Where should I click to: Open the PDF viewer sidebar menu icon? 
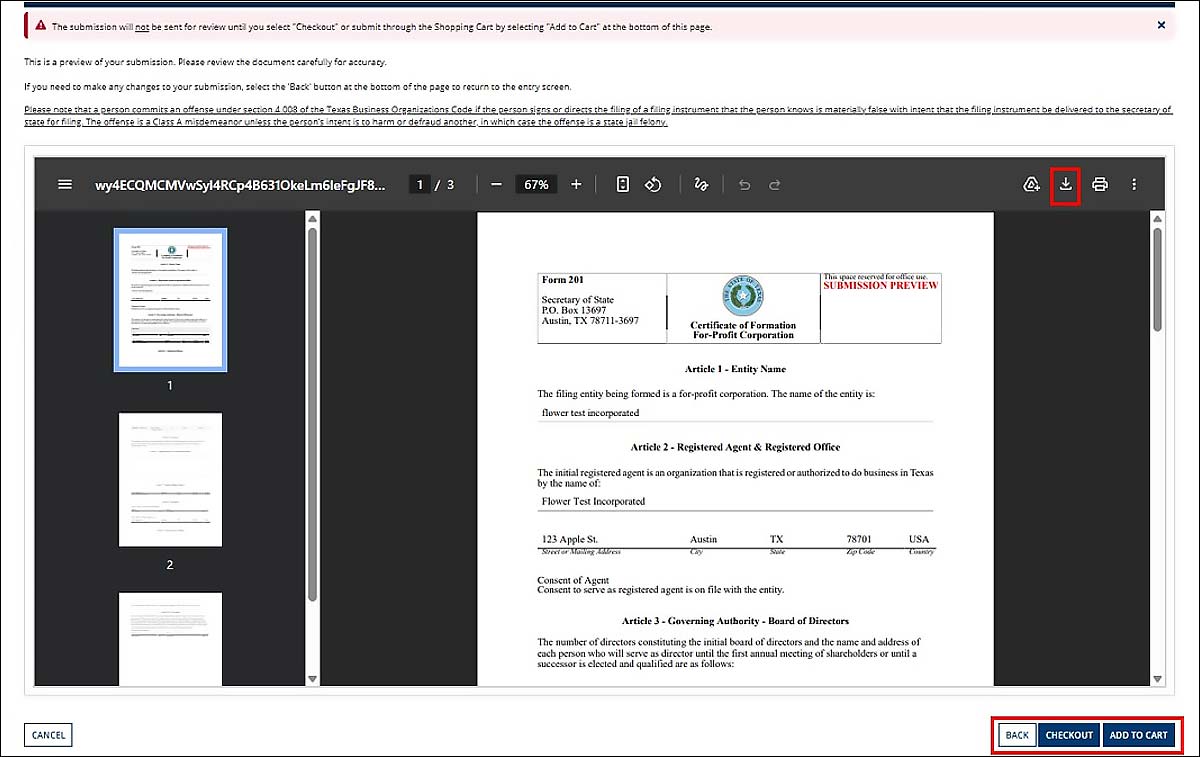(x=65, y=185)
